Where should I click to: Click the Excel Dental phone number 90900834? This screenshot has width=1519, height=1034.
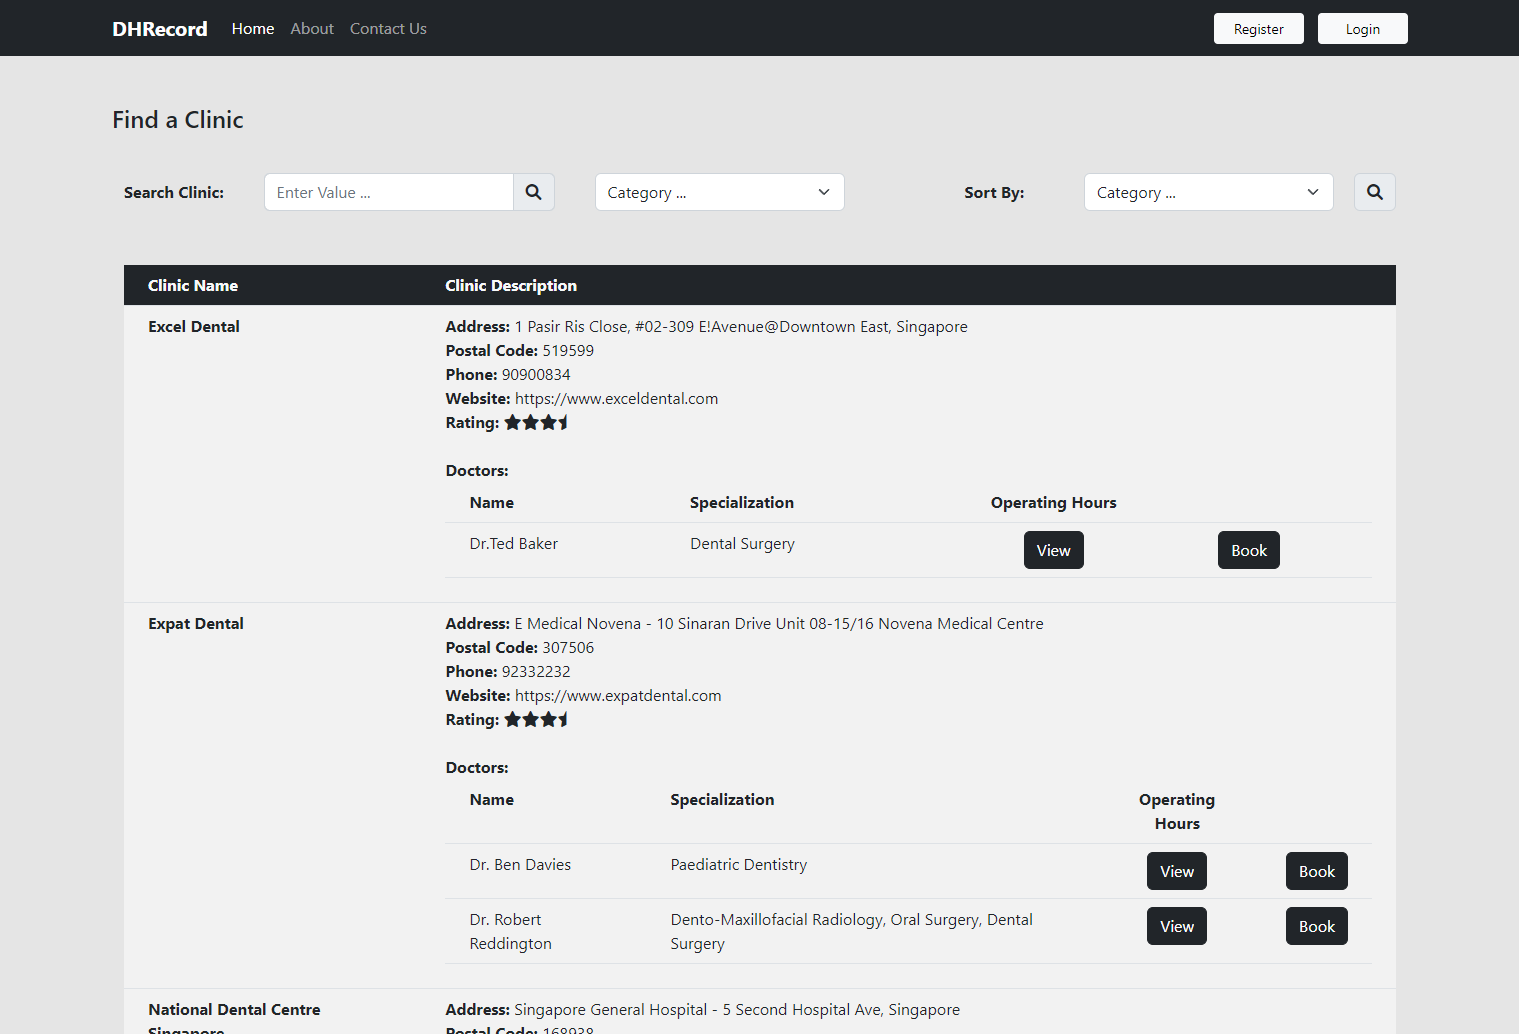tap(536, 375)
